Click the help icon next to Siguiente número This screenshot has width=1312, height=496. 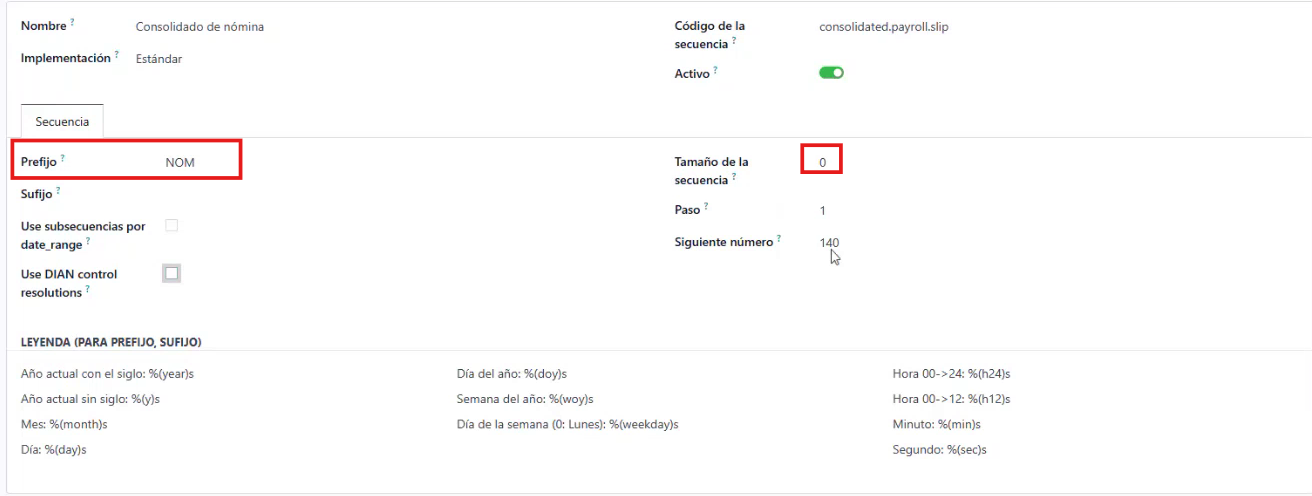pos(778,238)
